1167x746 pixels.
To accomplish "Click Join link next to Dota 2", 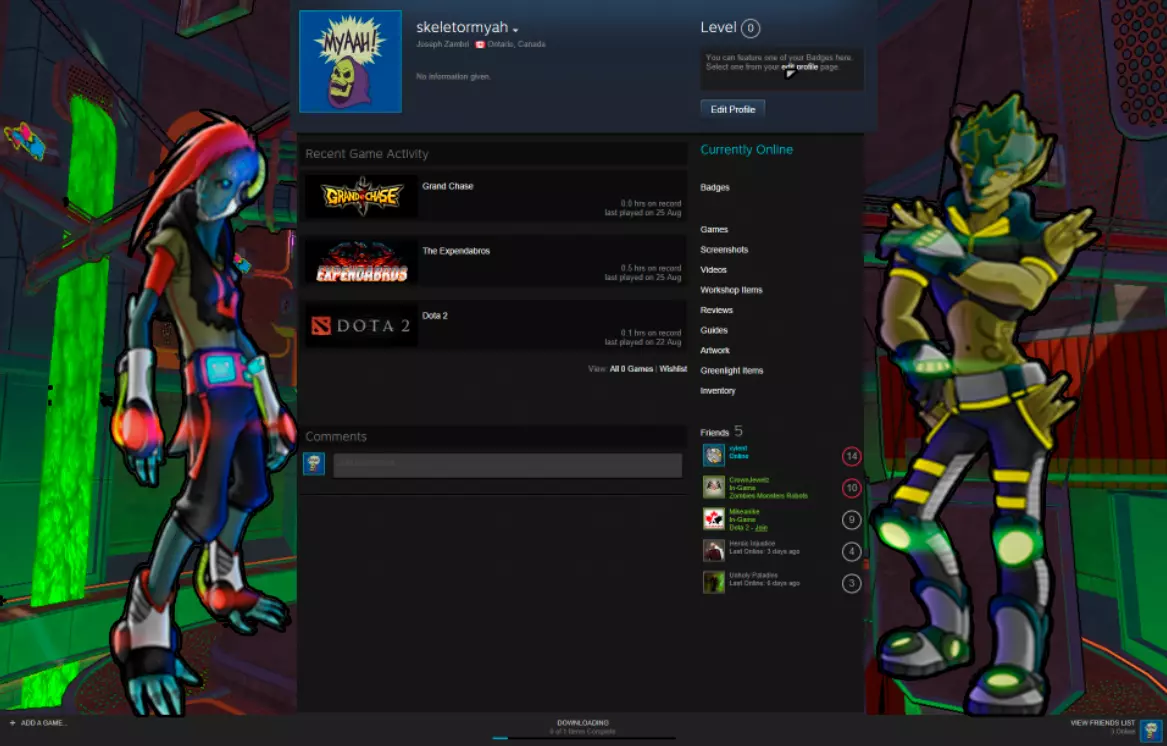I will (x=761, y=528).
